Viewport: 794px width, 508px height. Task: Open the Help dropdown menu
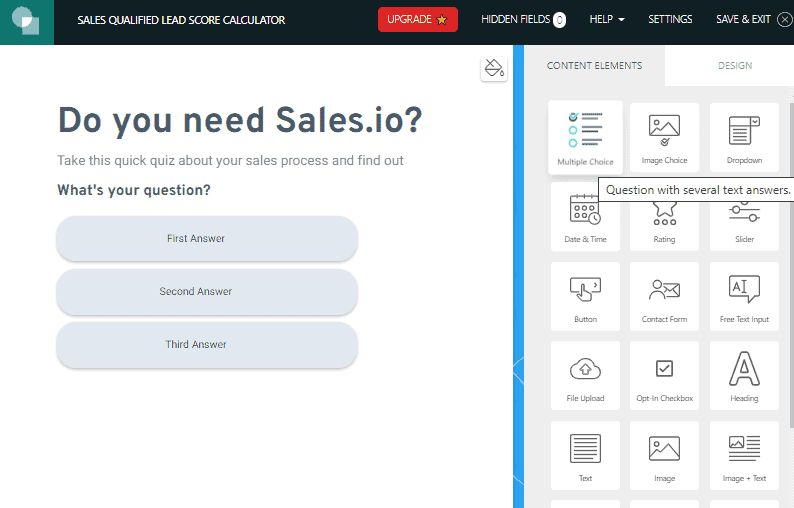click(607, 19)
